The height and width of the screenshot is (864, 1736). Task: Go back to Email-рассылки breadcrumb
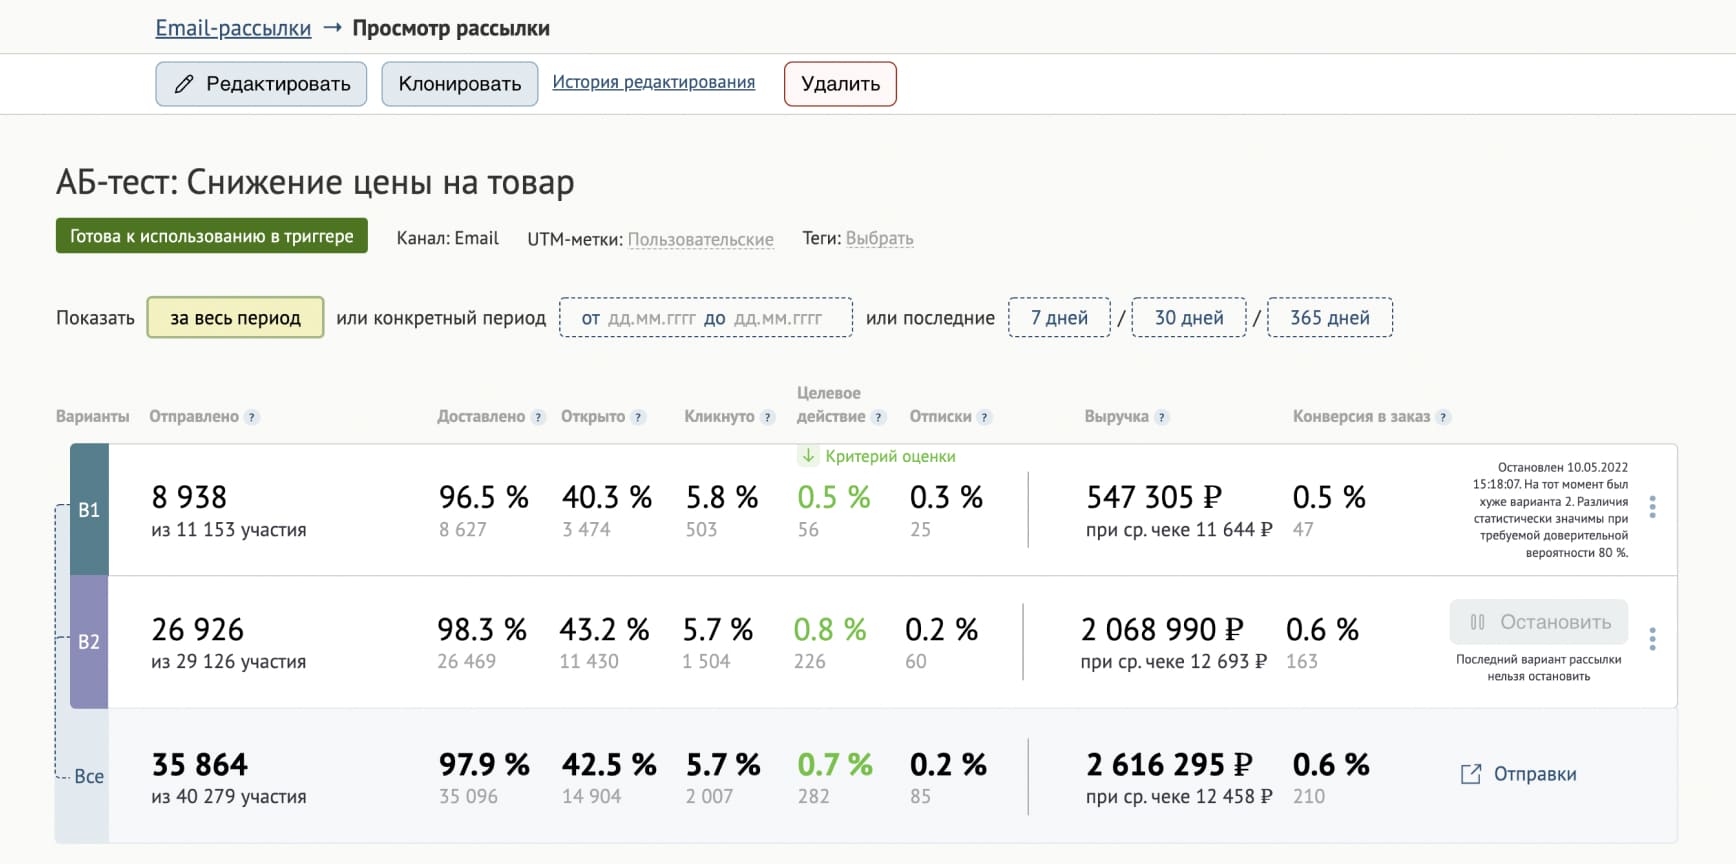(233, 28)
